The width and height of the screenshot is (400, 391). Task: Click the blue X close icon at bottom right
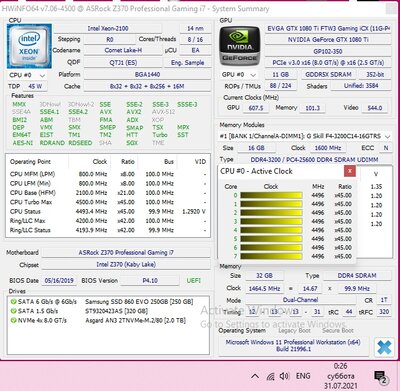click(x=384, y=347)
